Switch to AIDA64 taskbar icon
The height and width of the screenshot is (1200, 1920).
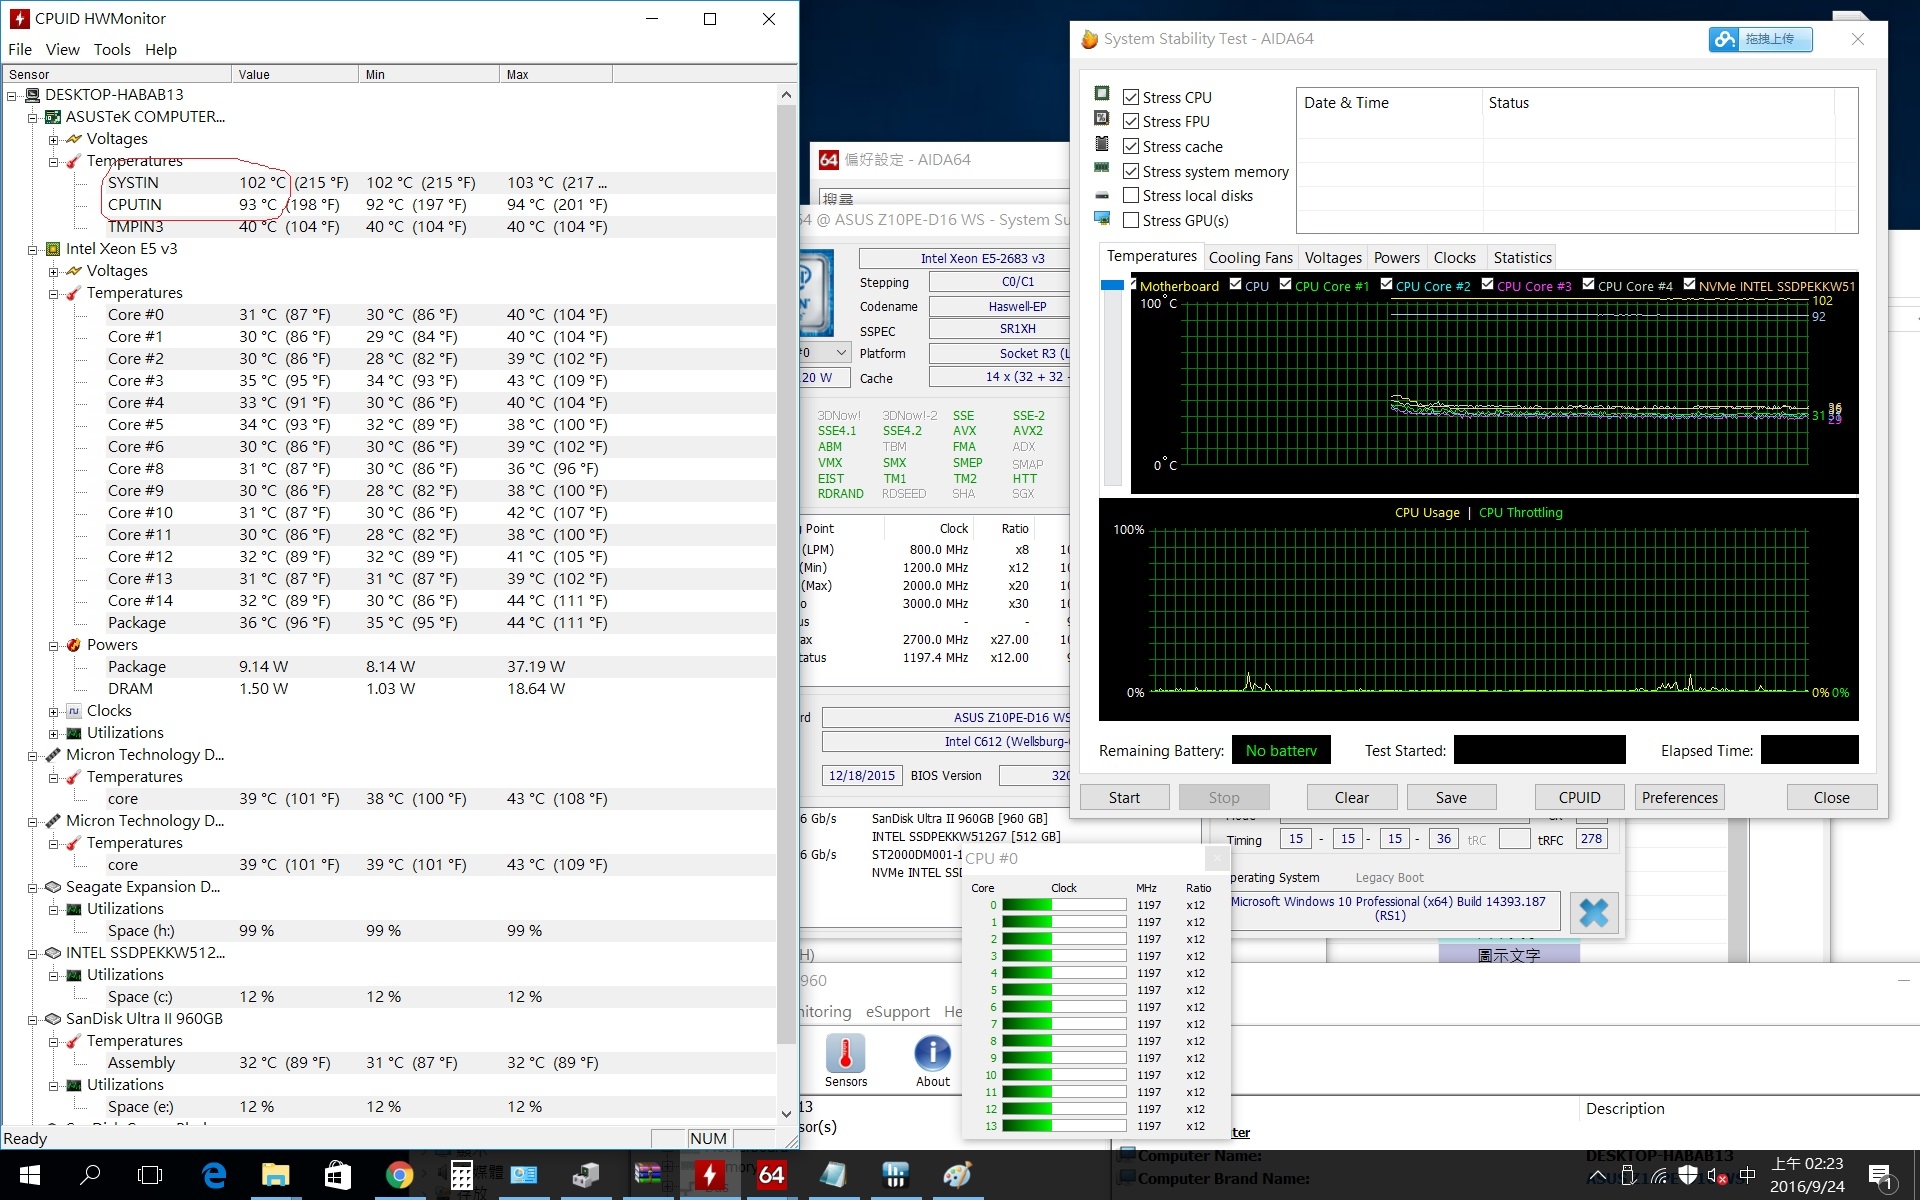click(771, 1175)
